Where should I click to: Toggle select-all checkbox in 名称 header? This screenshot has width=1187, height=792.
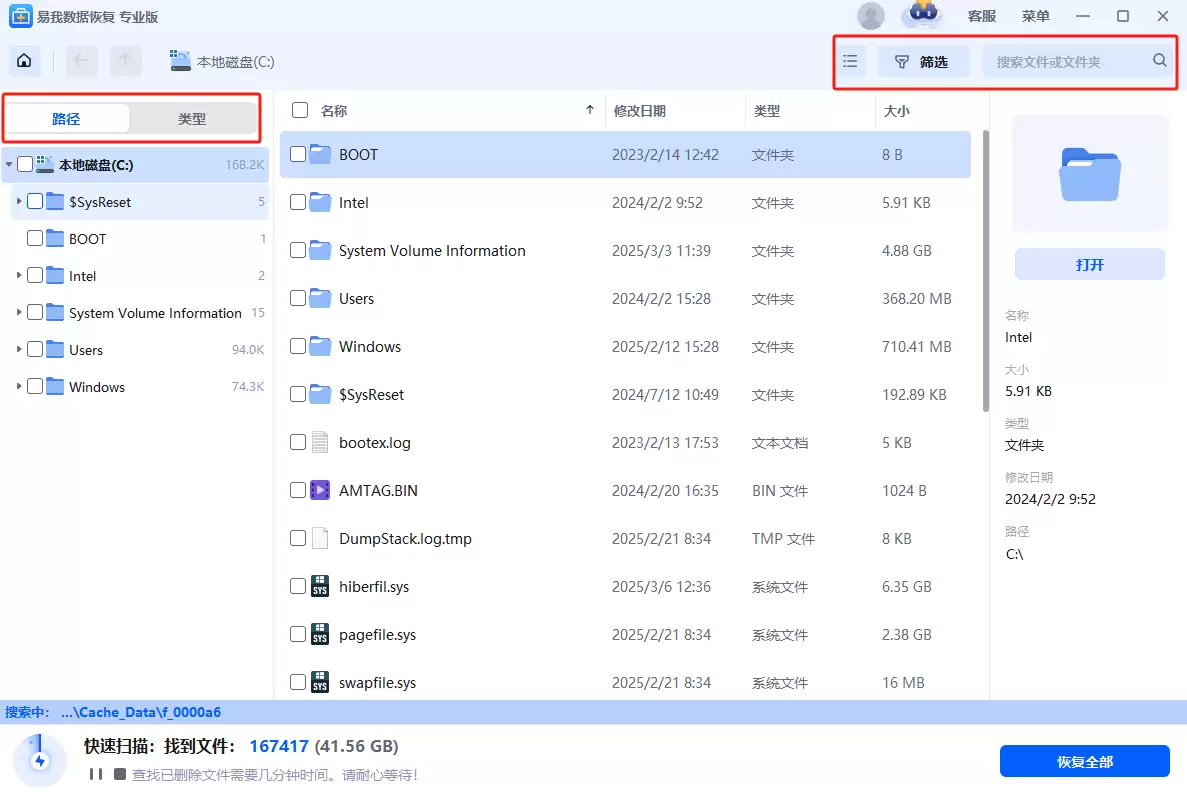pyautogui.click(x=300, y=111)
